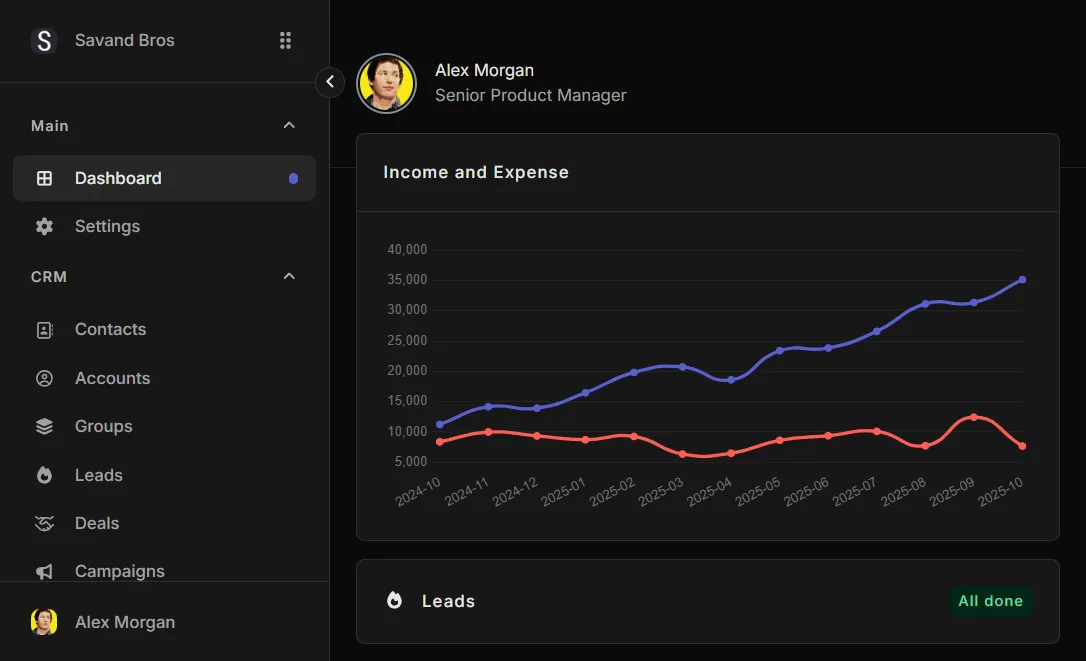Collapse the sidebar with arrow button

(x=330, y=82)
